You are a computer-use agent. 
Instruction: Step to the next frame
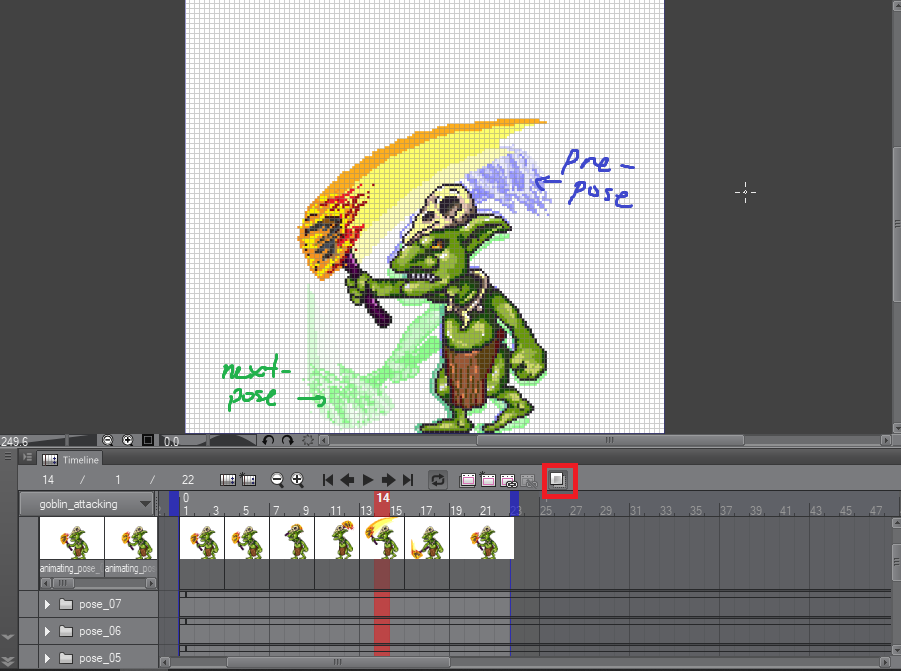coord(388,480)
